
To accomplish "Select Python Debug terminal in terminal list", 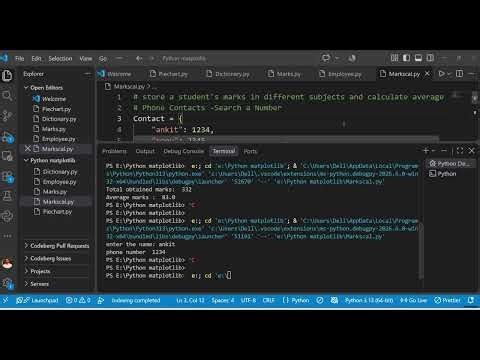I will (449, 163).
